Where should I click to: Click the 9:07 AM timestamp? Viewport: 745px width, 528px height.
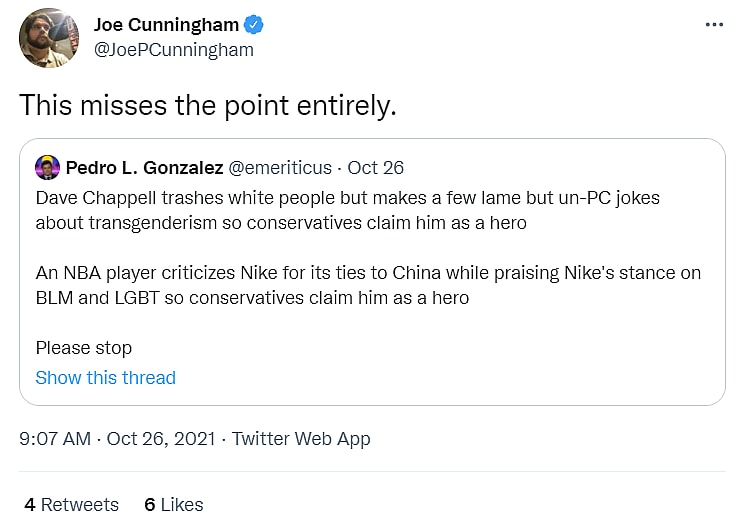[x=55, y=438]
